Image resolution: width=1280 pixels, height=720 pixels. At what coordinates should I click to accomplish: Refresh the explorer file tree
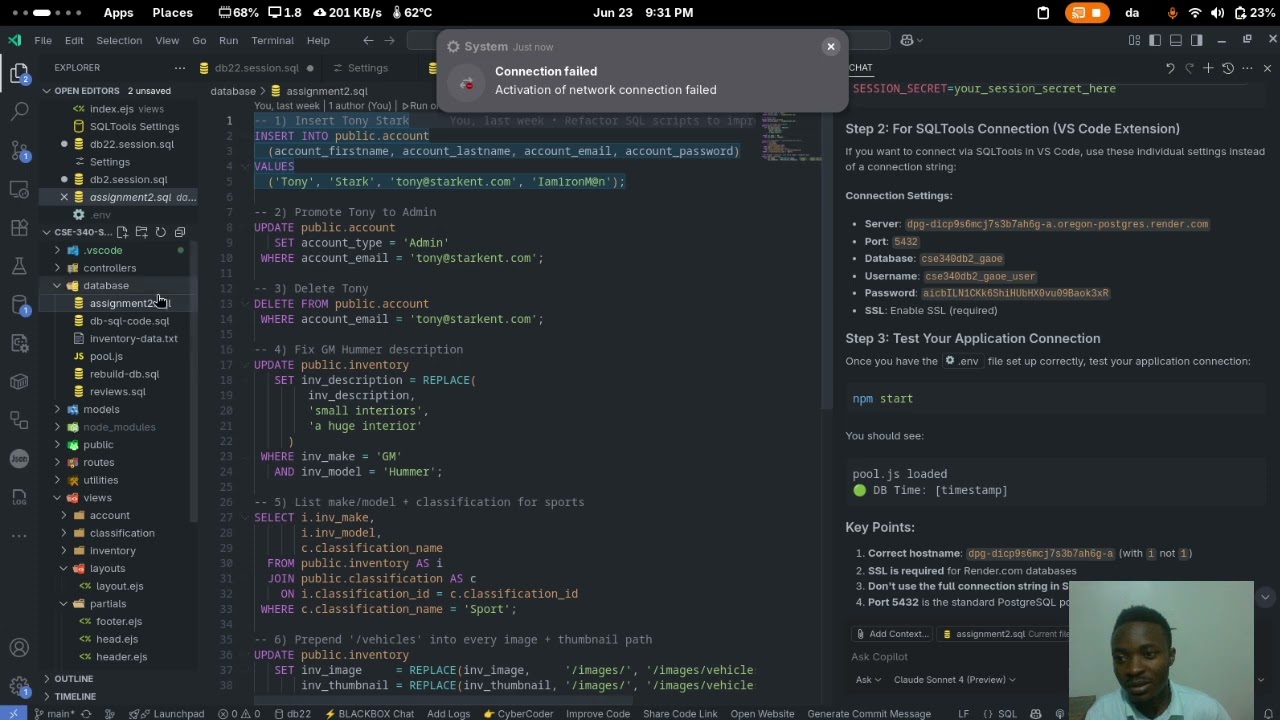click(x=161, y=232)
